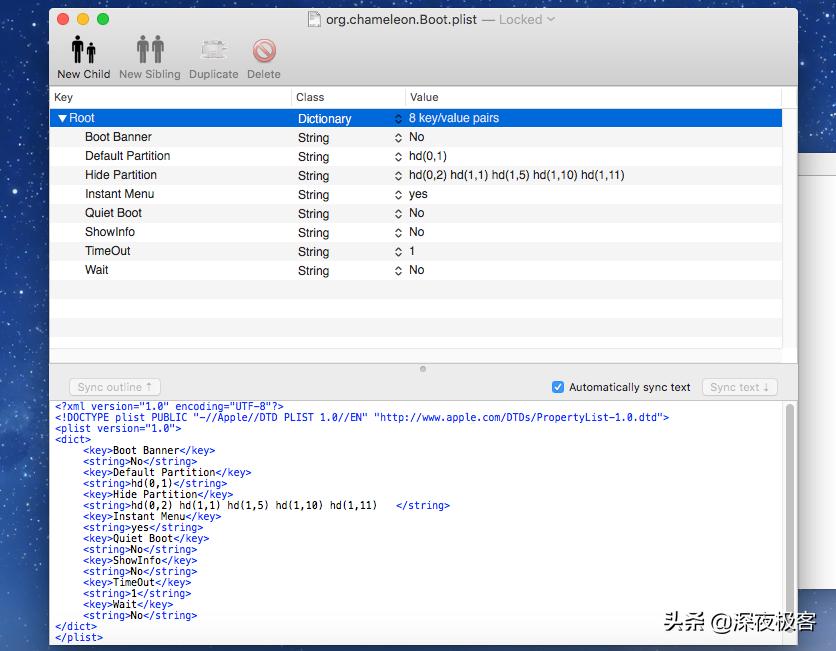Click the New Child toolbar icon
This screenshot has width=836, height=651.
pos(83,48)
